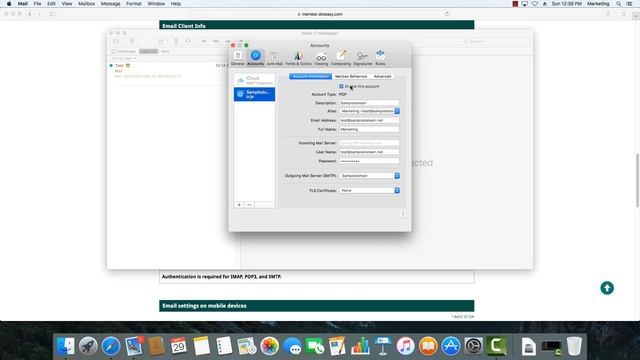The height and width of the screenshot is (360, 640).
Task: Switch to Mailbox Behaviors tab
Action: tap(351, 76)
